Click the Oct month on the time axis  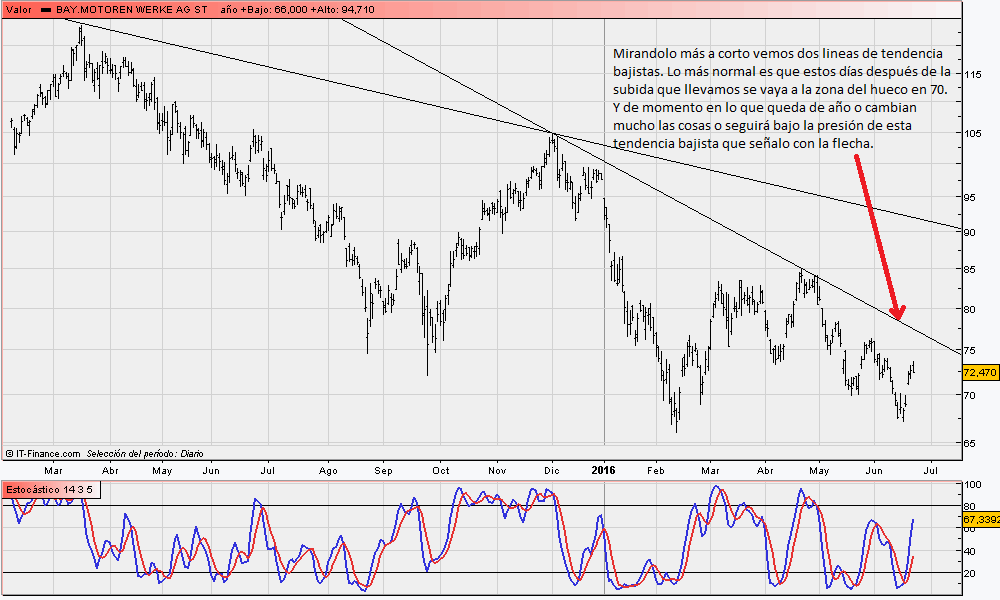click(440, 468)
